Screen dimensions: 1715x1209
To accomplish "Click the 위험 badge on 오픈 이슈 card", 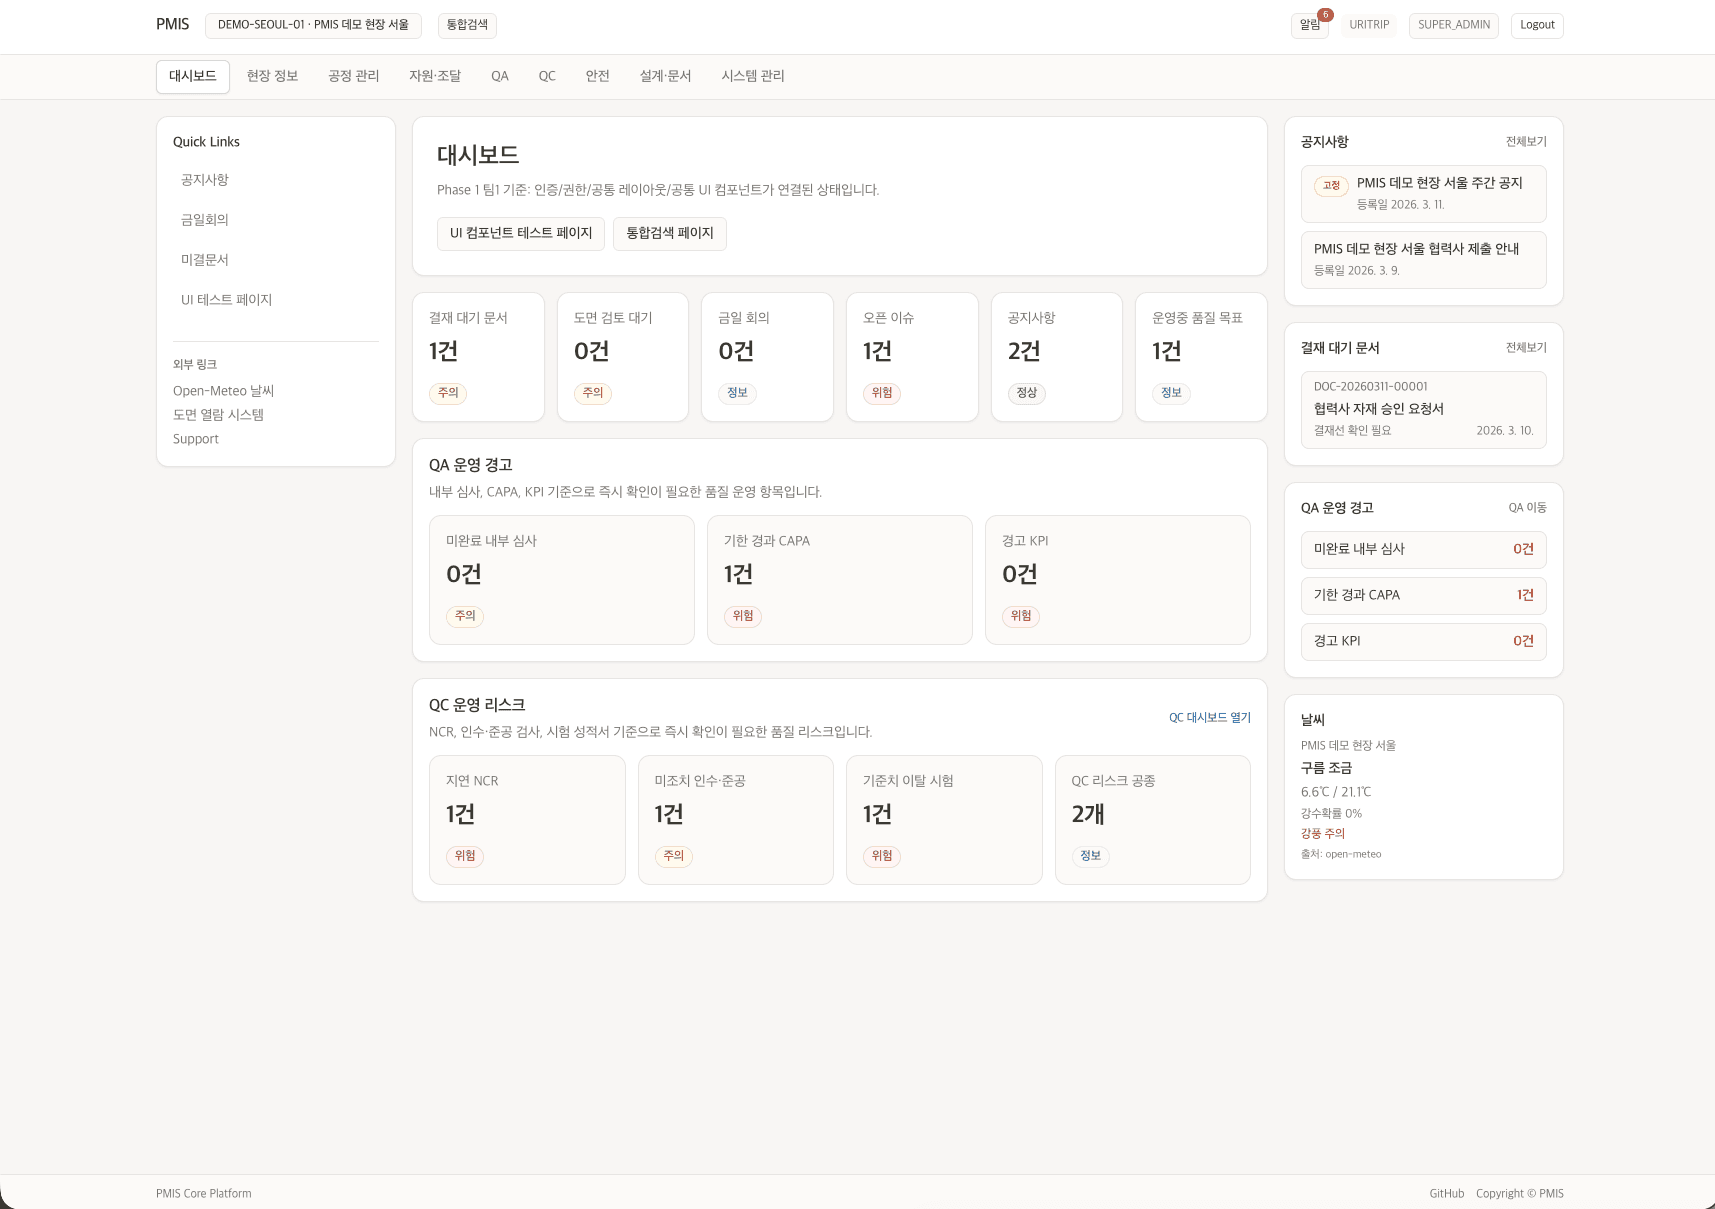I will (881, 393).
